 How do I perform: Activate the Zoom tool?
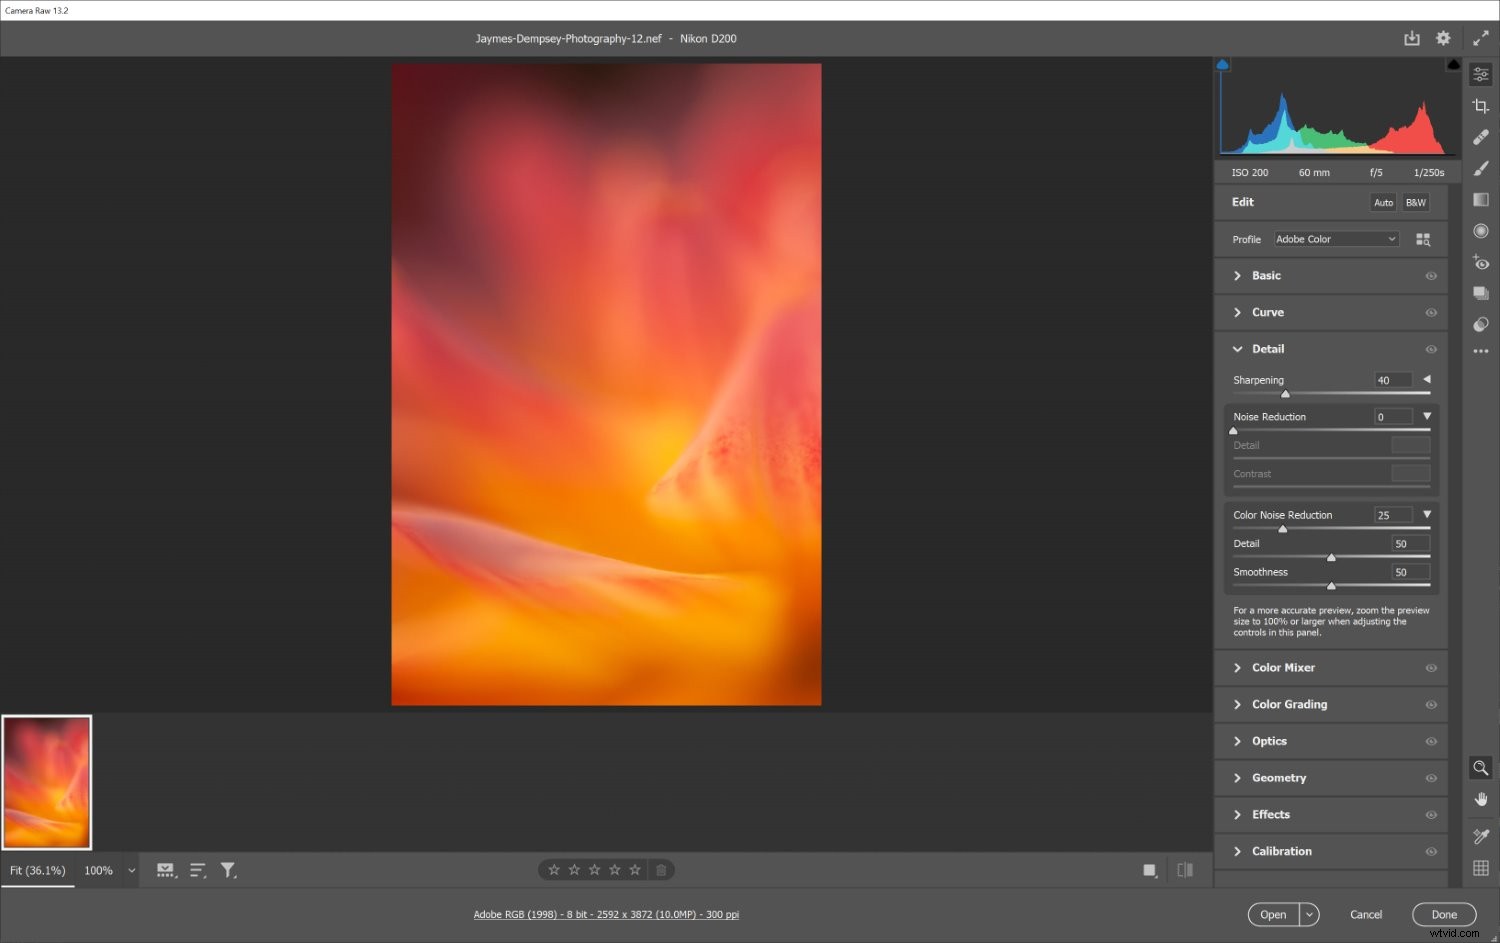pyautogui.click(x=1481, y=768)
